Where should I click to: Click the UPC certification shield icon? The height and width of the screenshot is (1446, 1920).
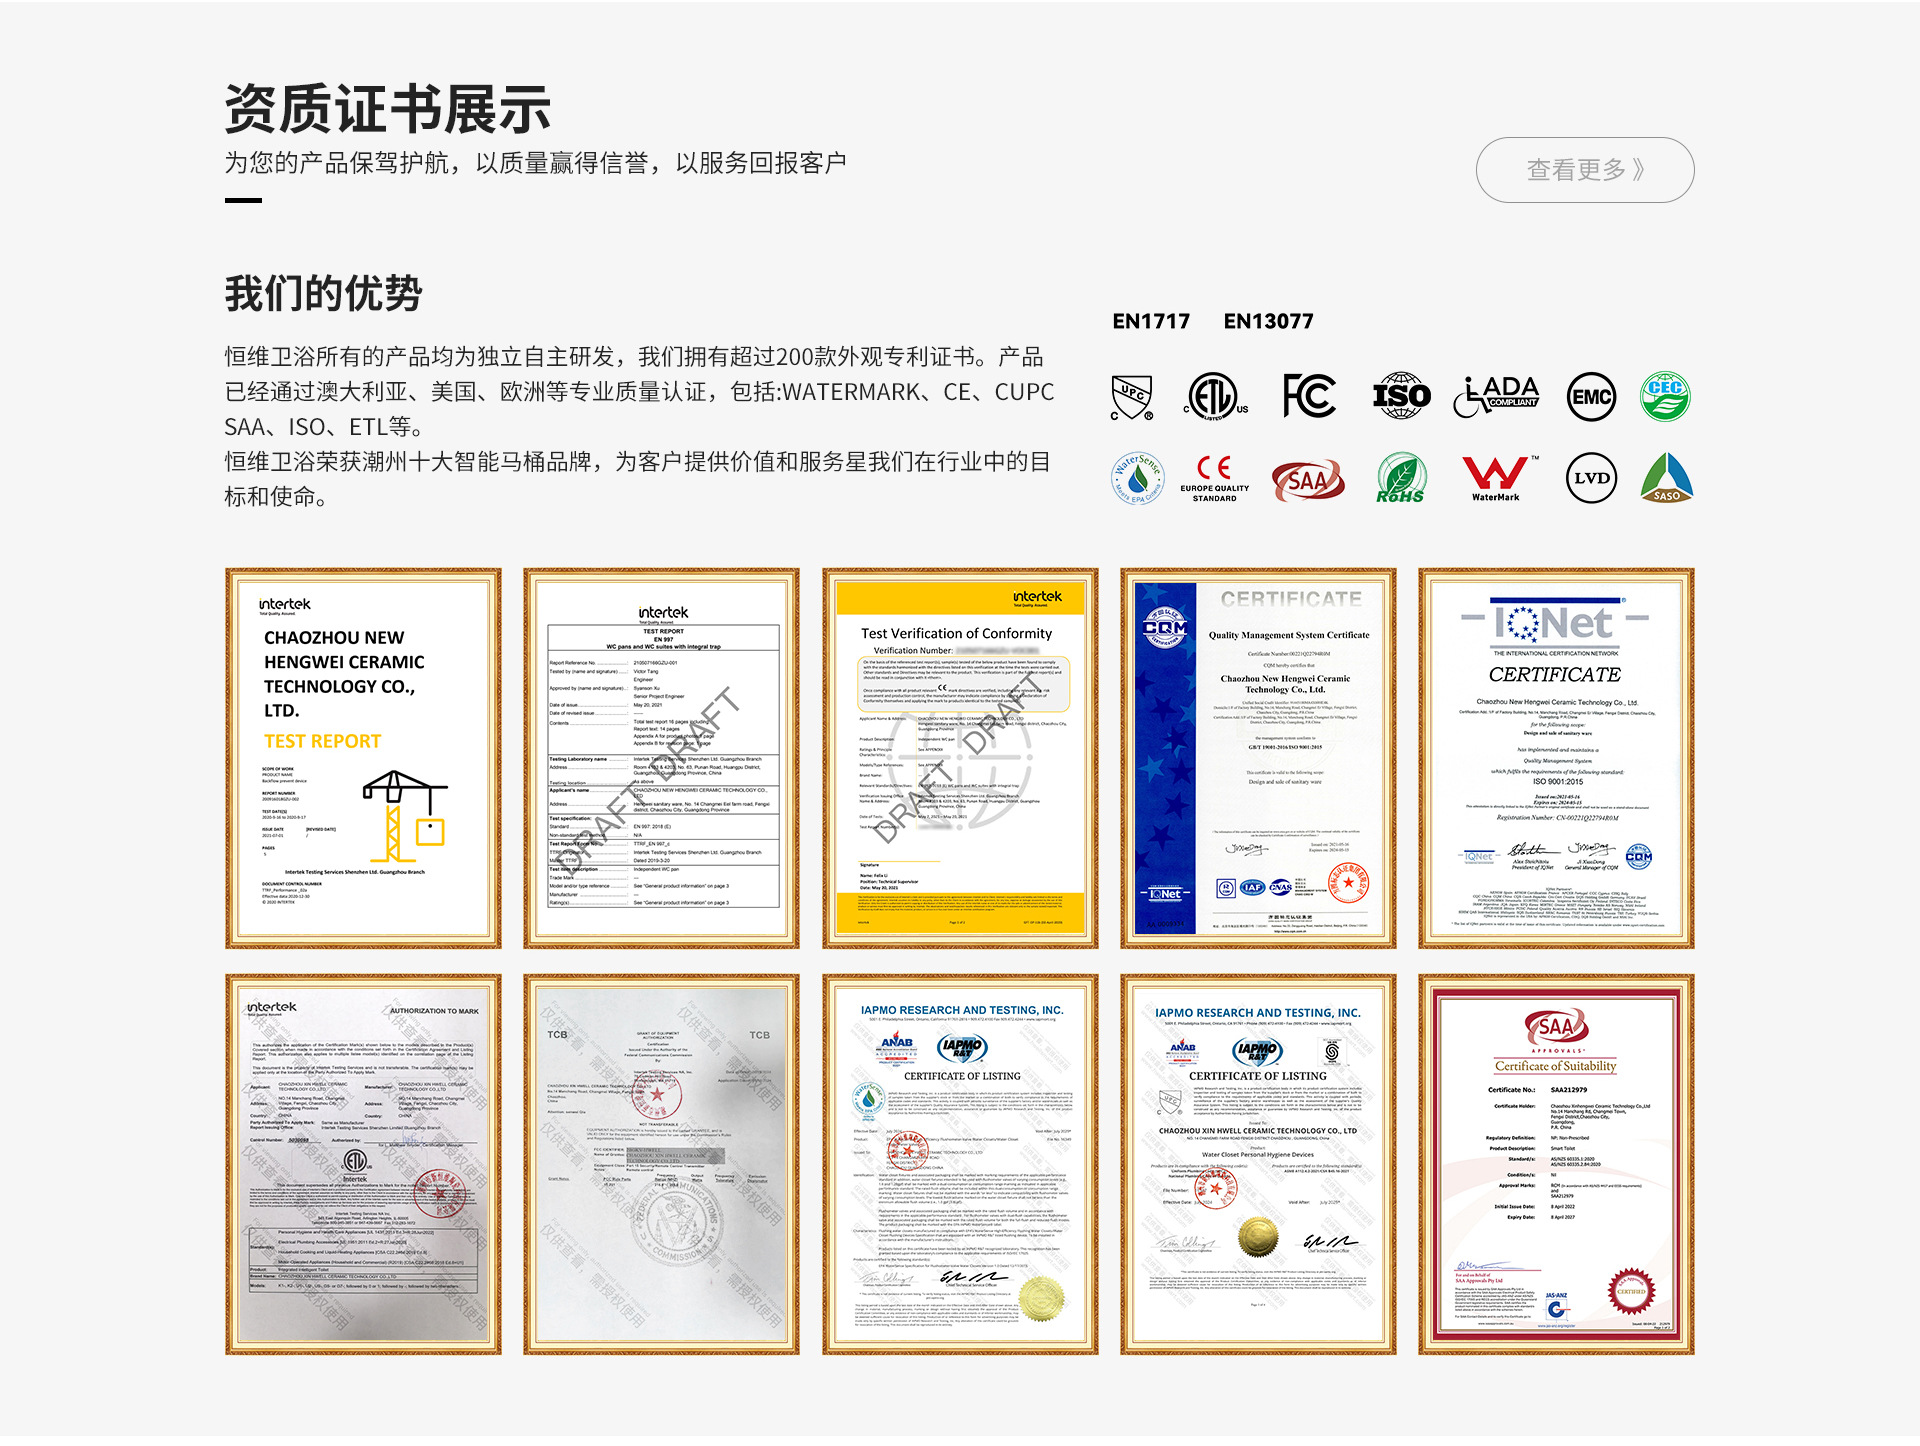pyautogui.click(x=1132, y=397)
